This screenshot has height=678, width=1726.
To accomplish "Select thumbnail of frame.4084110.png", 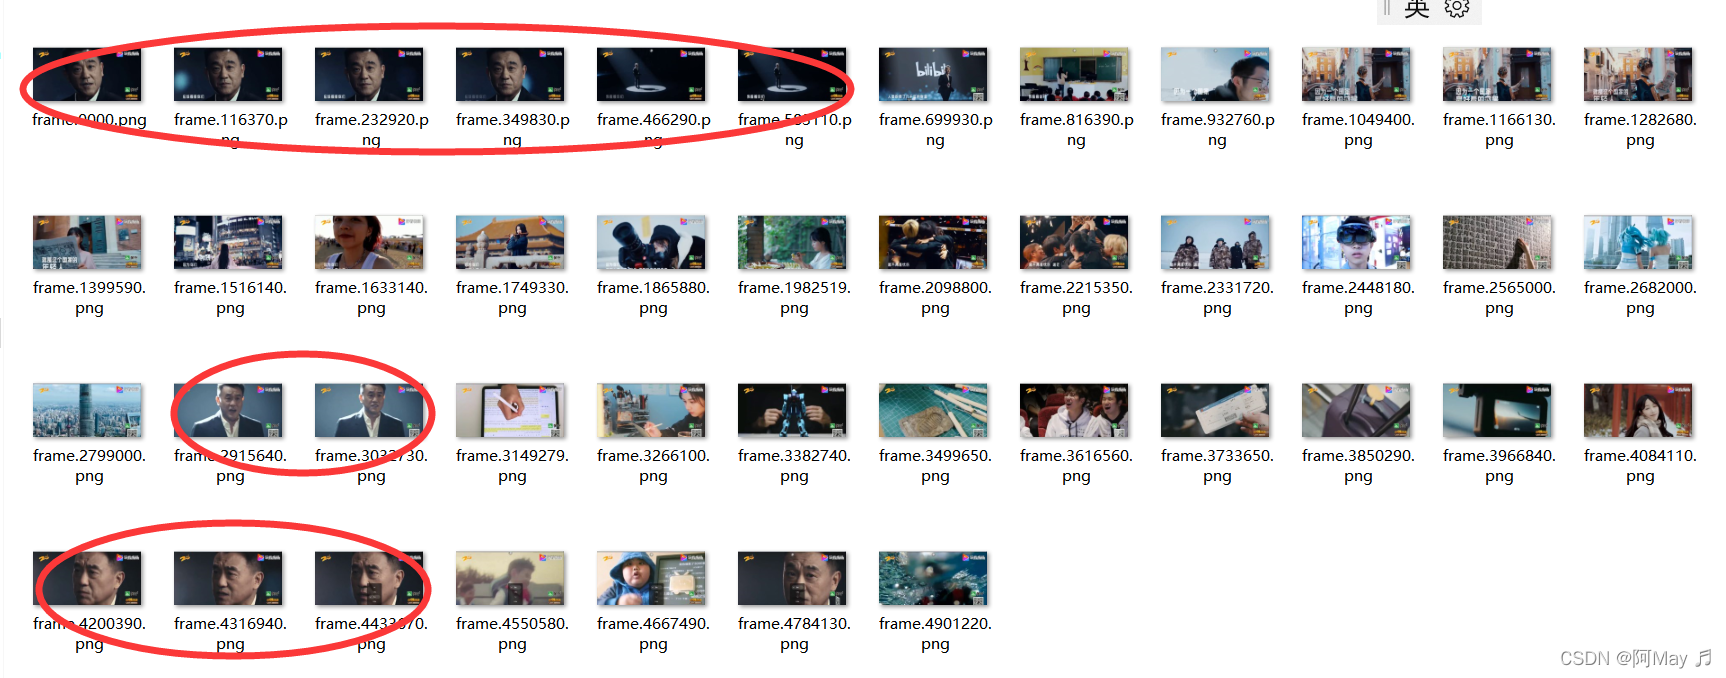I will pyautogui.click(x=1638, y=411).
